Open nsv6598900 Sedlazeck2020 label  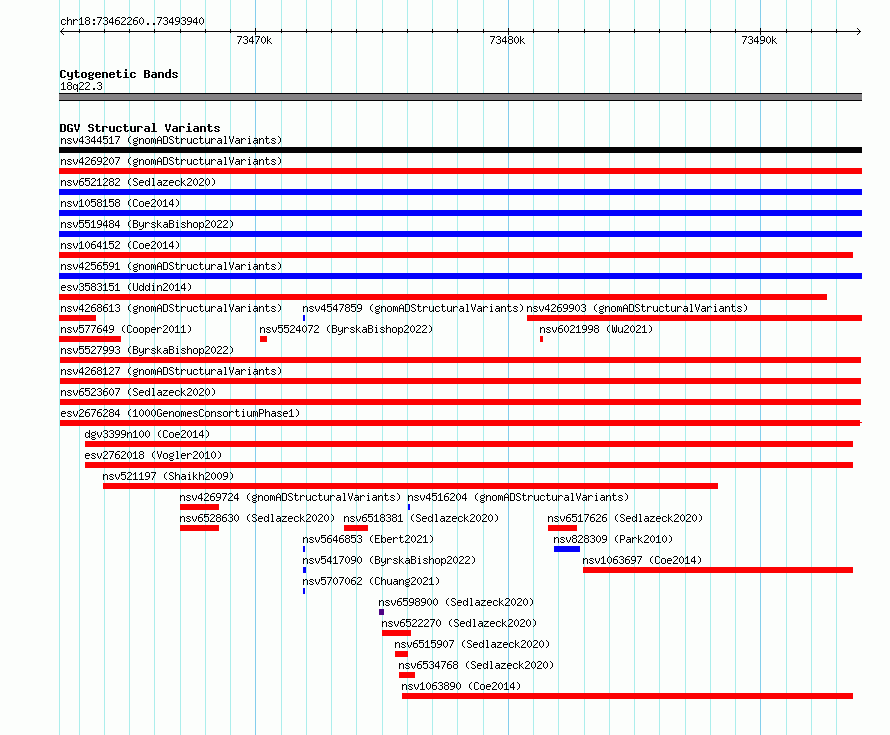456,602
